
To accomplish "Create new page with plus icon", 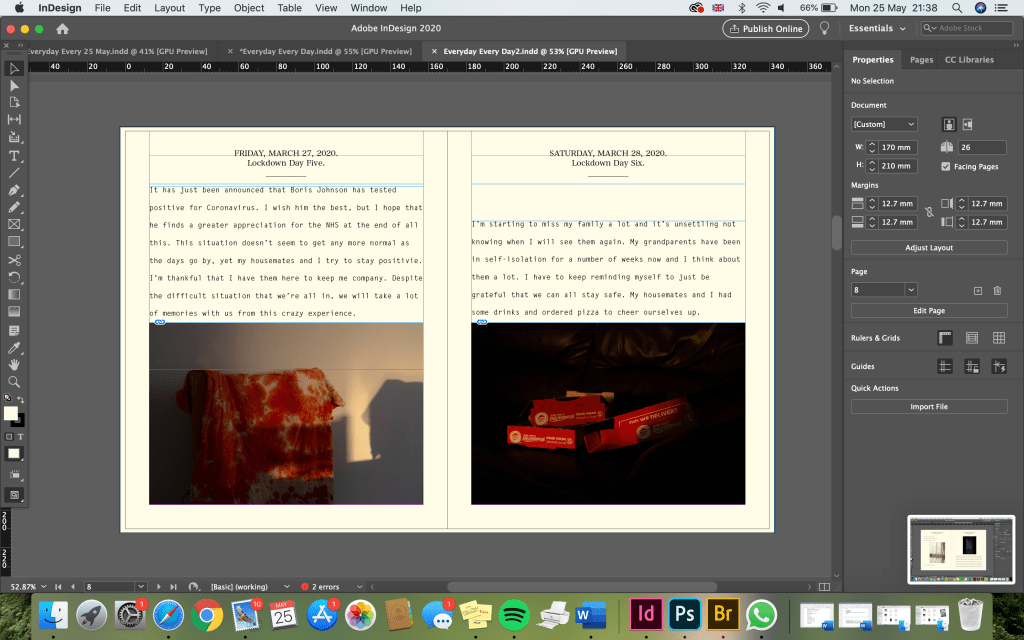I will tap(978, 290).
